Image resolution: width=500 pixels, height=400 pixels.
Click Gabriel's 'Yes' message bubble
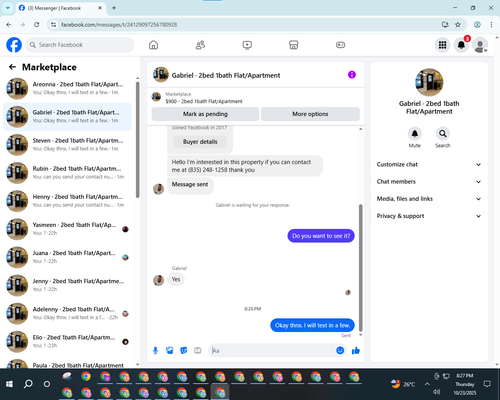(x=176, y=279)
